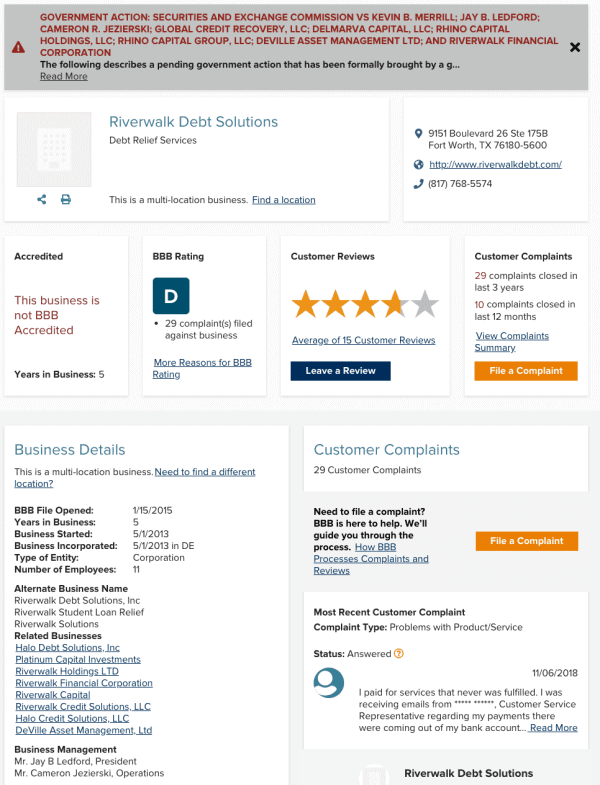Click '29 complaints closed in last 3 years'

526,282
